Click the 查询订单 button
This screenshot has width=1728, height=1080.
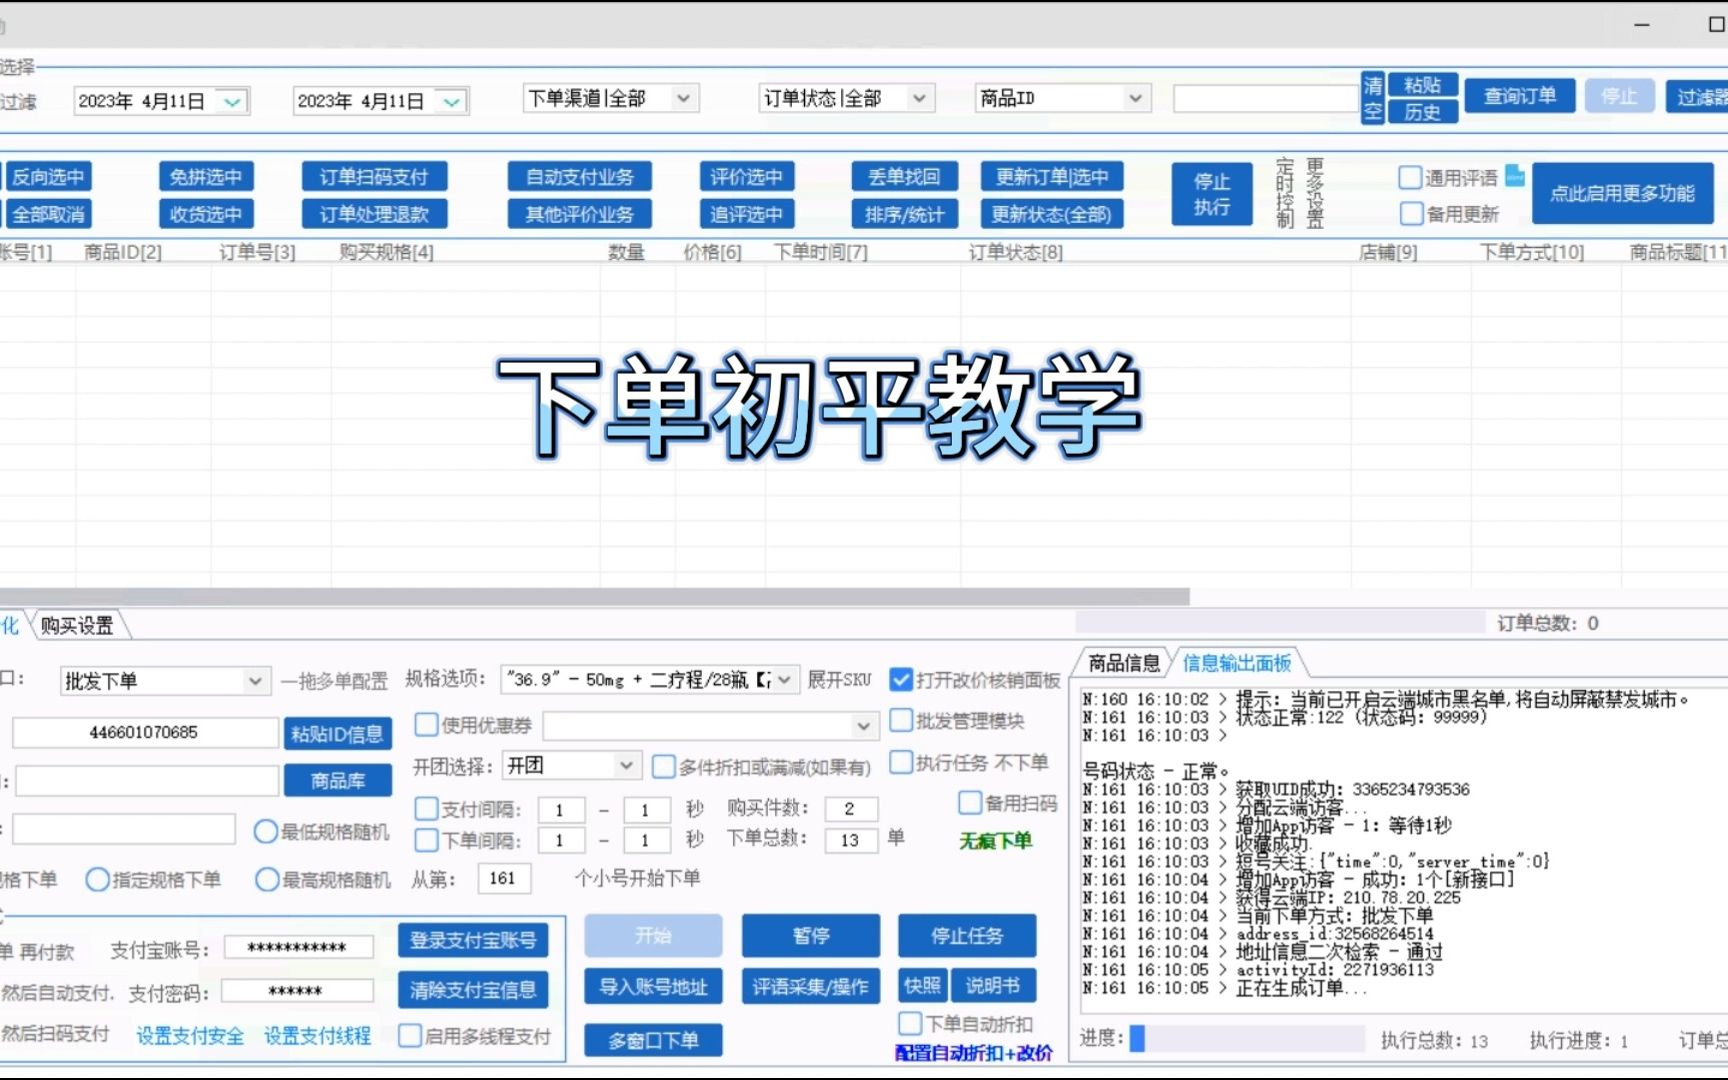point(1519,96)
